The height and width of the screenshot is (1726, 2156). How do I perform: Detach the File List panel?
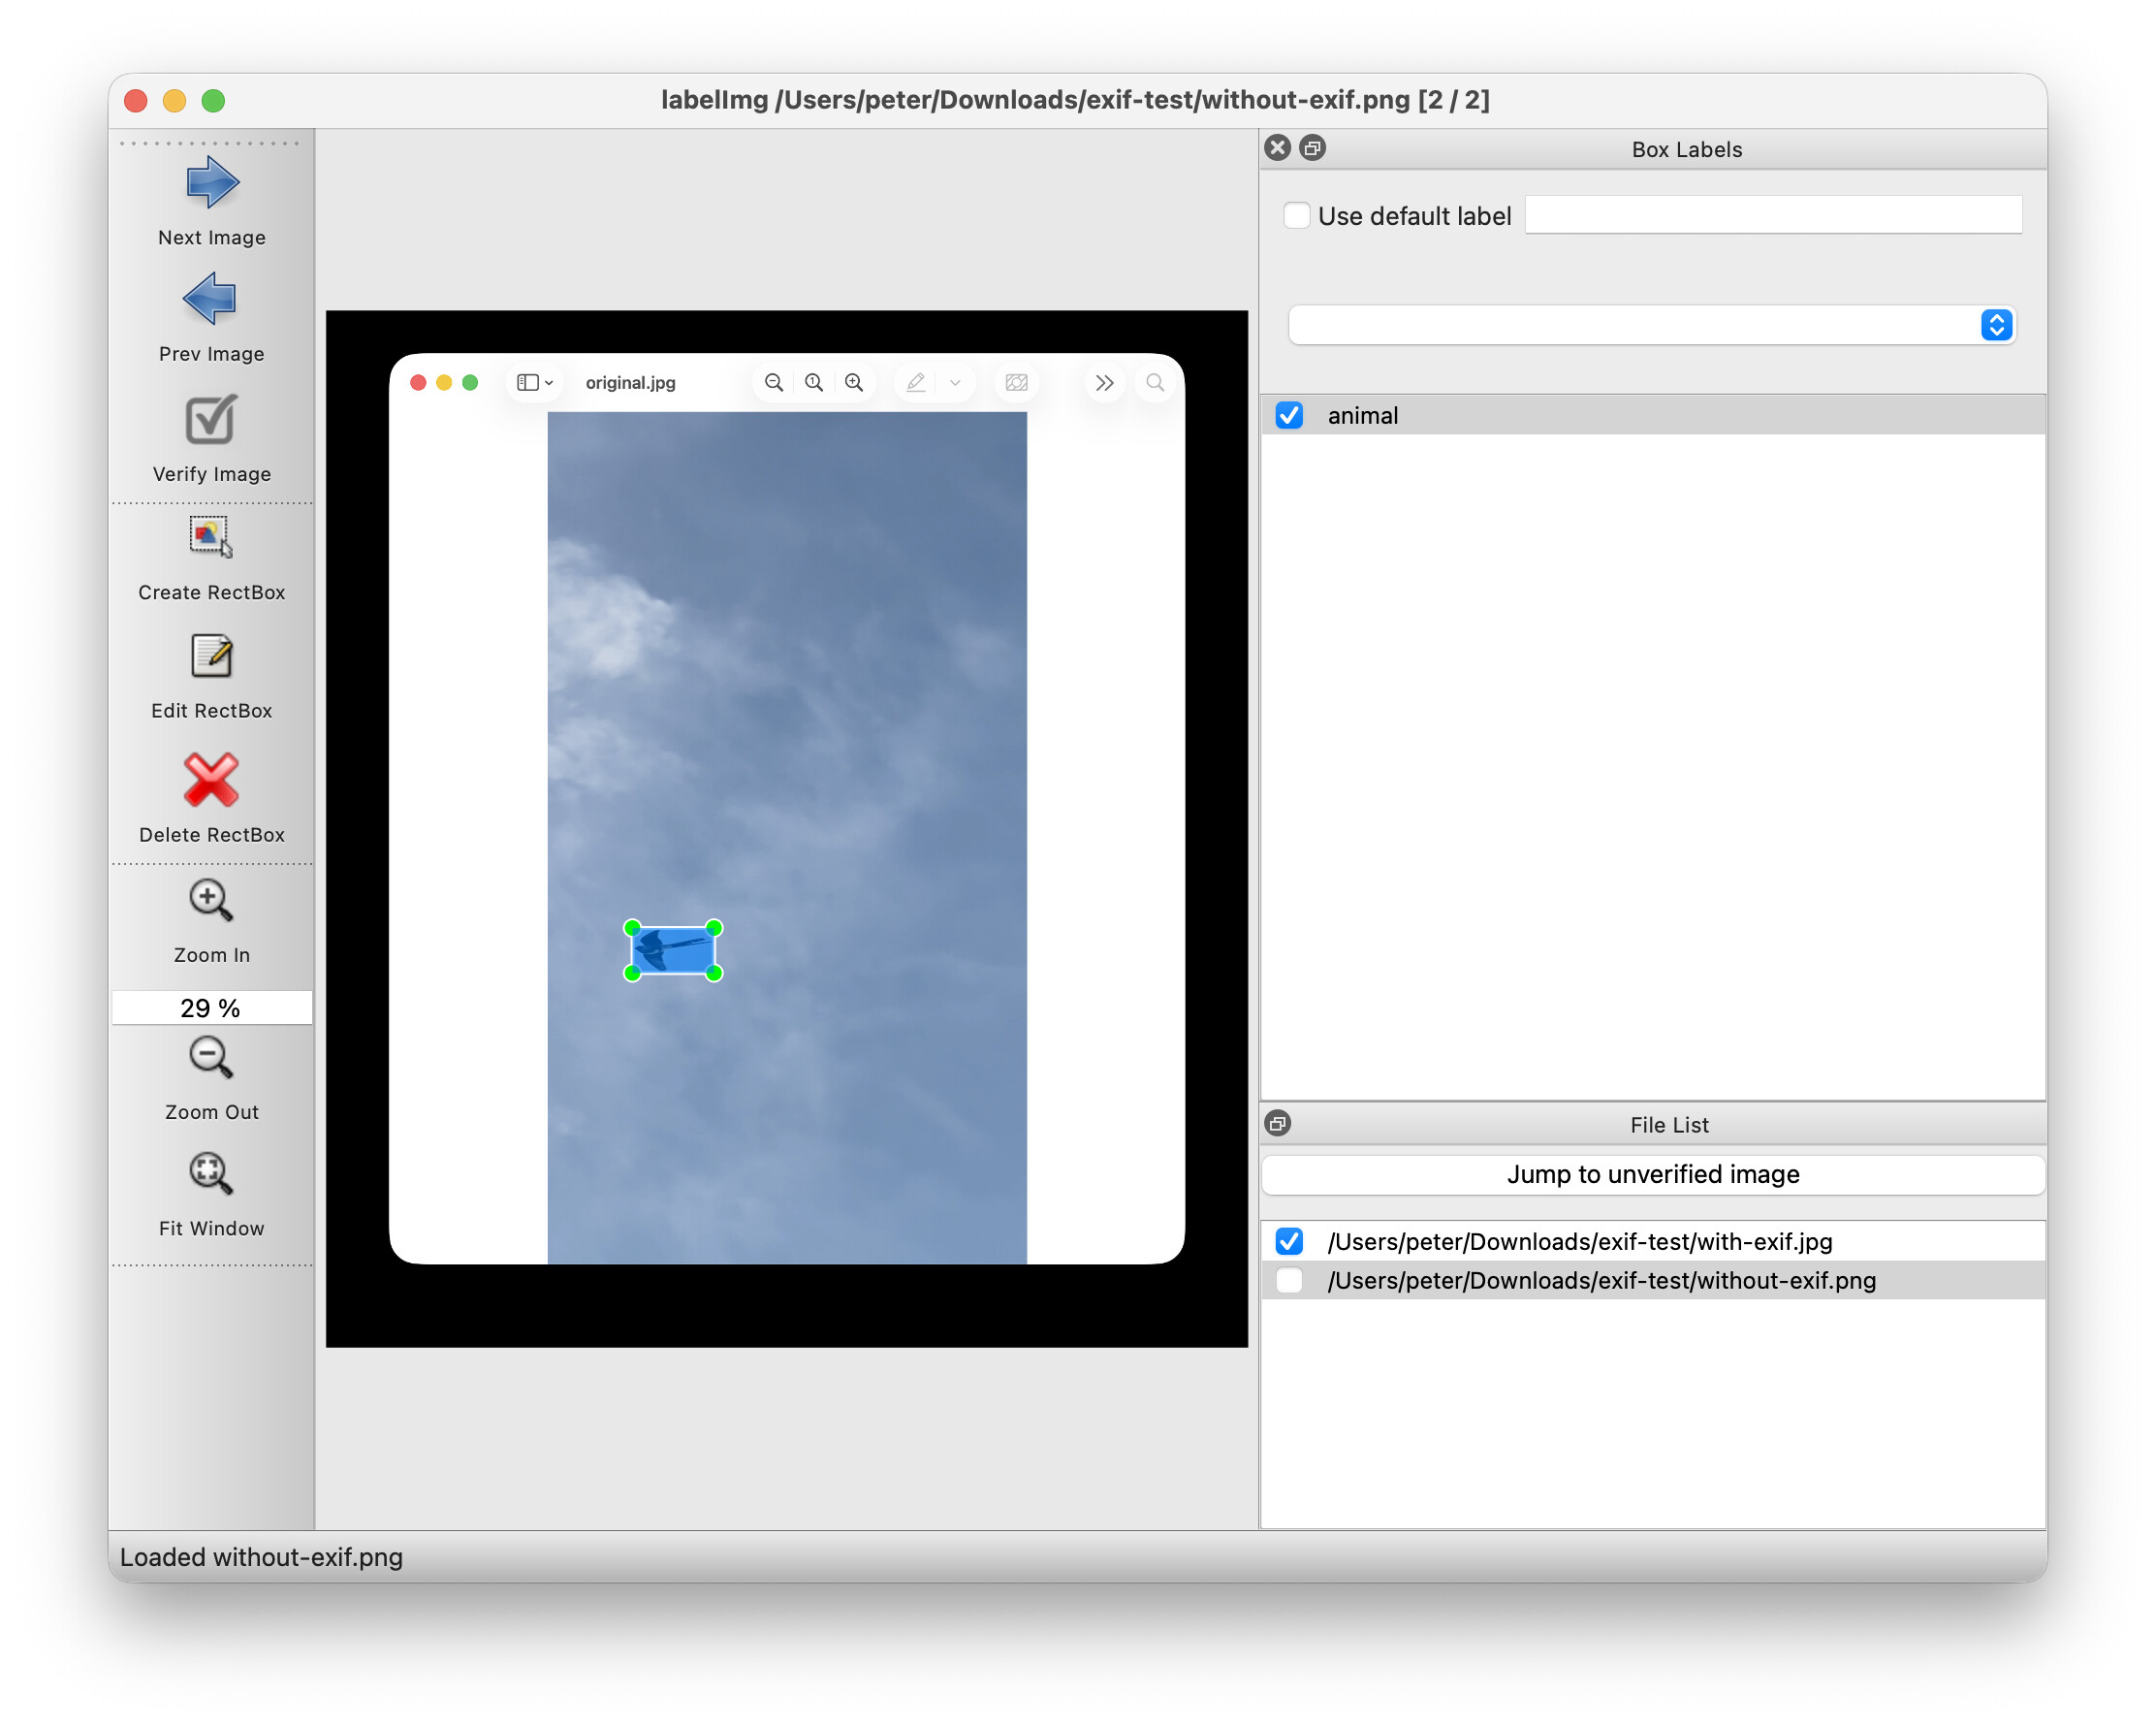point(1277,1123)
